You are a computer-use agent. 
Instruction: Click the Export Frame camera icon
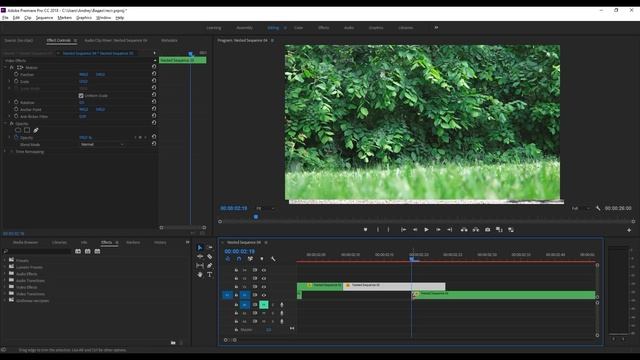487,230
